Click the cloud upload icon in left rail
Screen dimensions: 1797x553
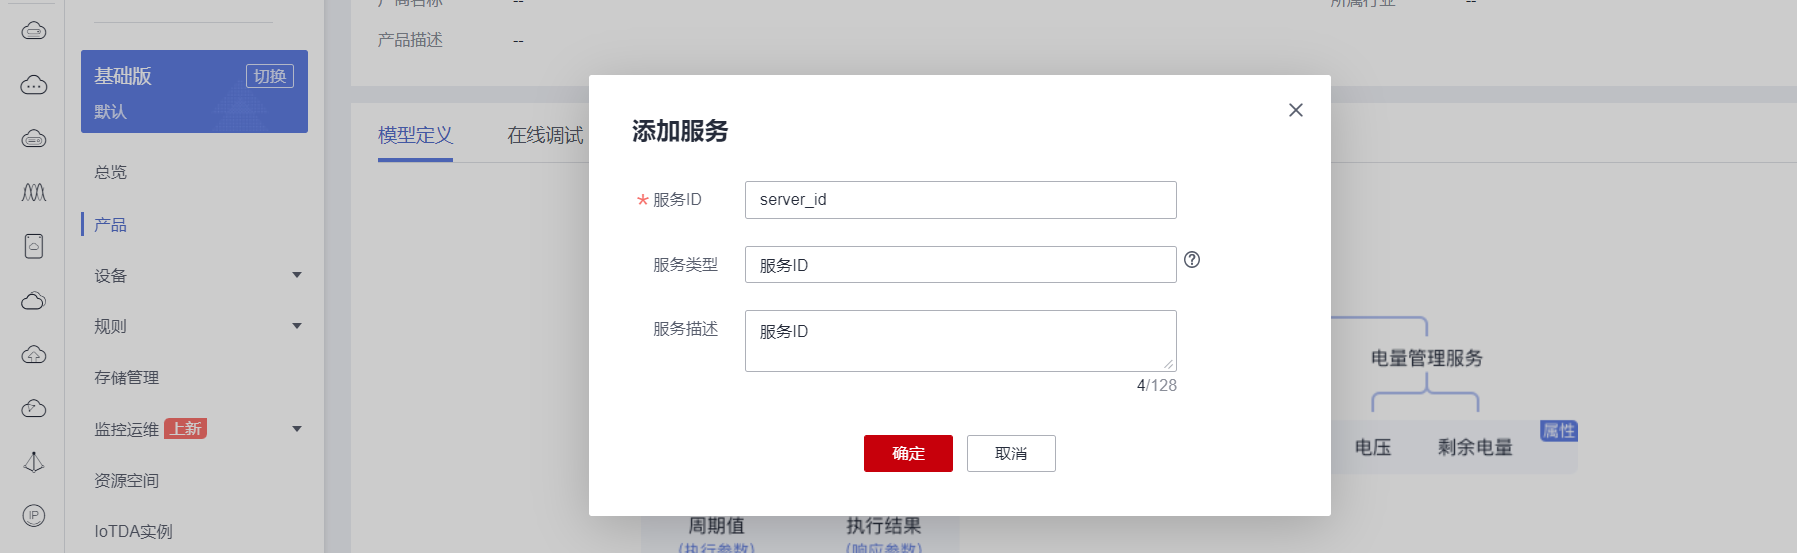pyautogui.click(x=34, y=354)
